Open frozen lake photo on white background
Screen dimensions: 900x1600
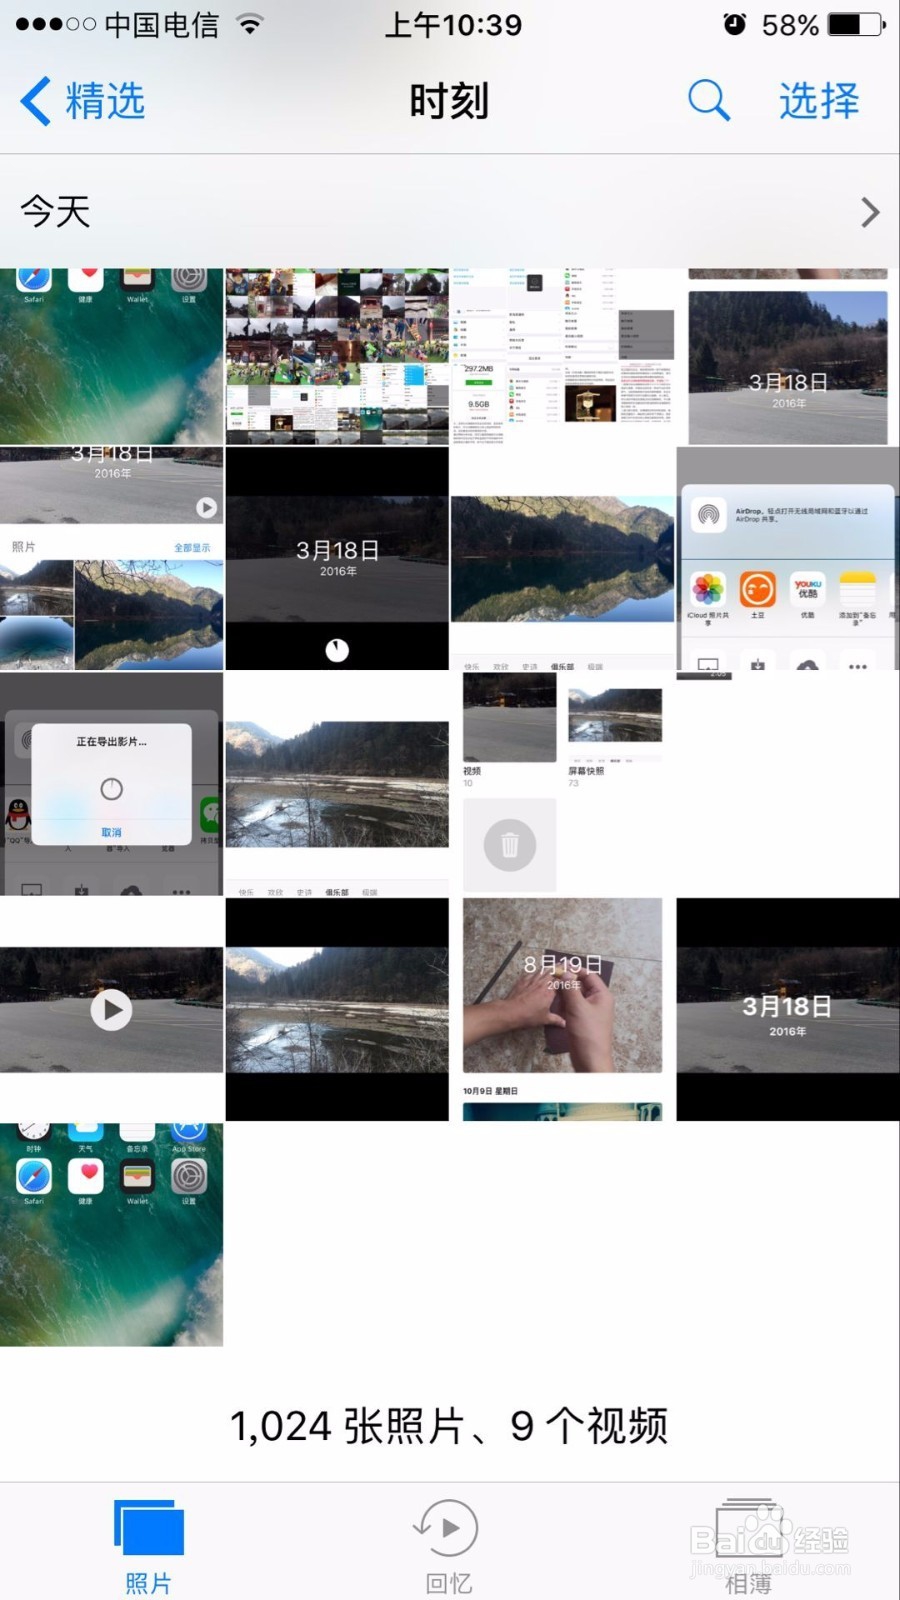click(337, 784)
